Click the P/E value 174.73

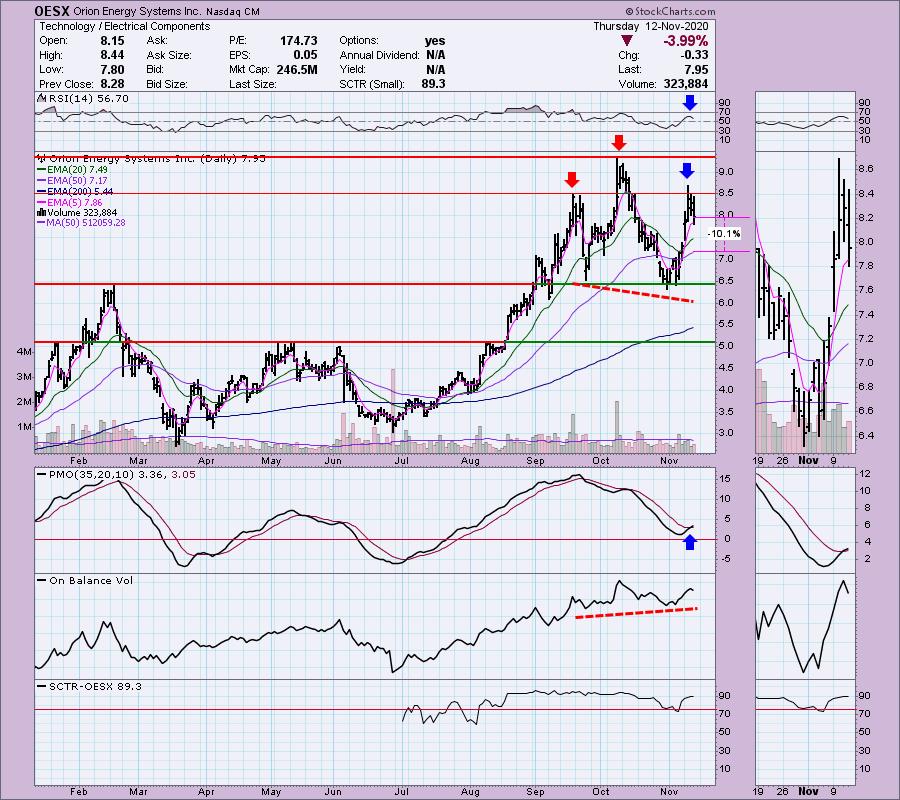pos(298,41)
